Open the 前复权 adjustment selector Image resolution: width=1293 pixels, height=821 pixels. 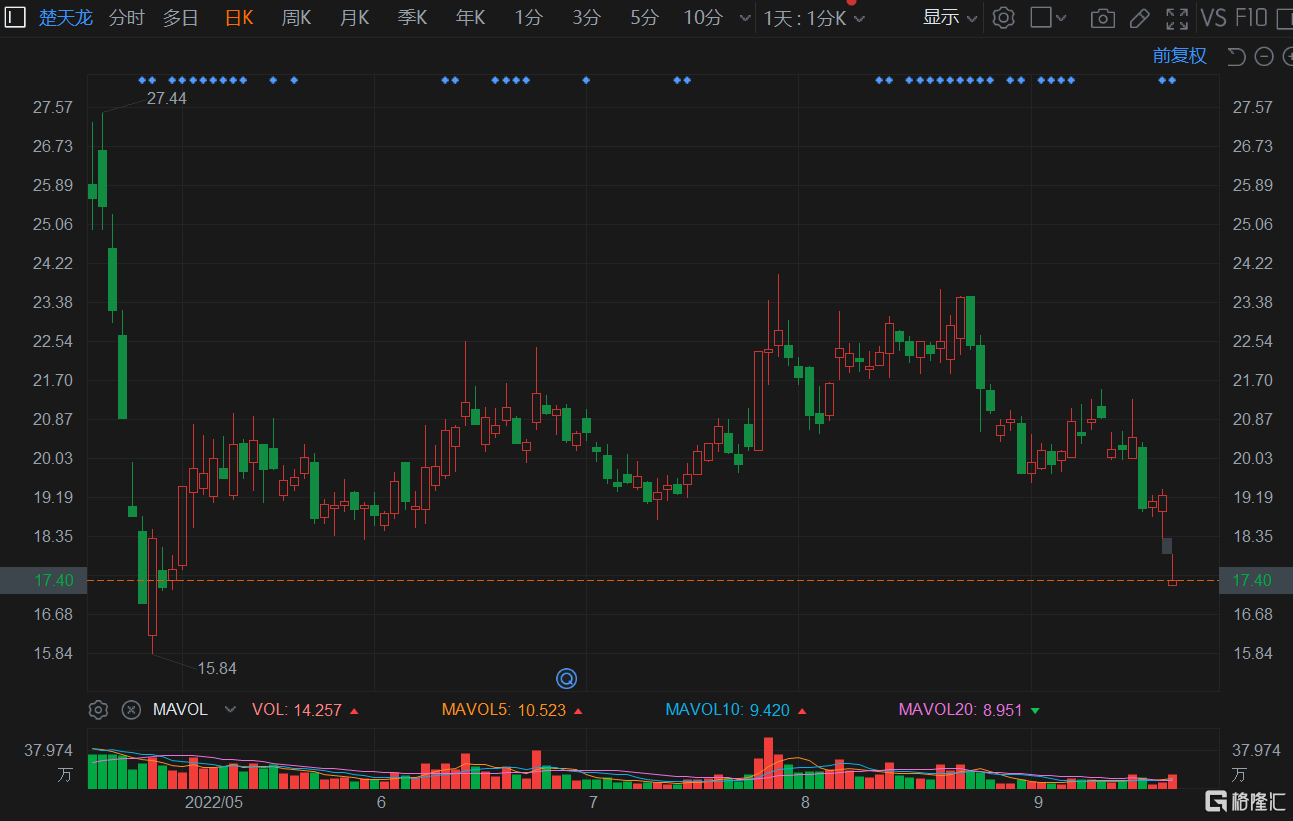tap(1180, 56)
